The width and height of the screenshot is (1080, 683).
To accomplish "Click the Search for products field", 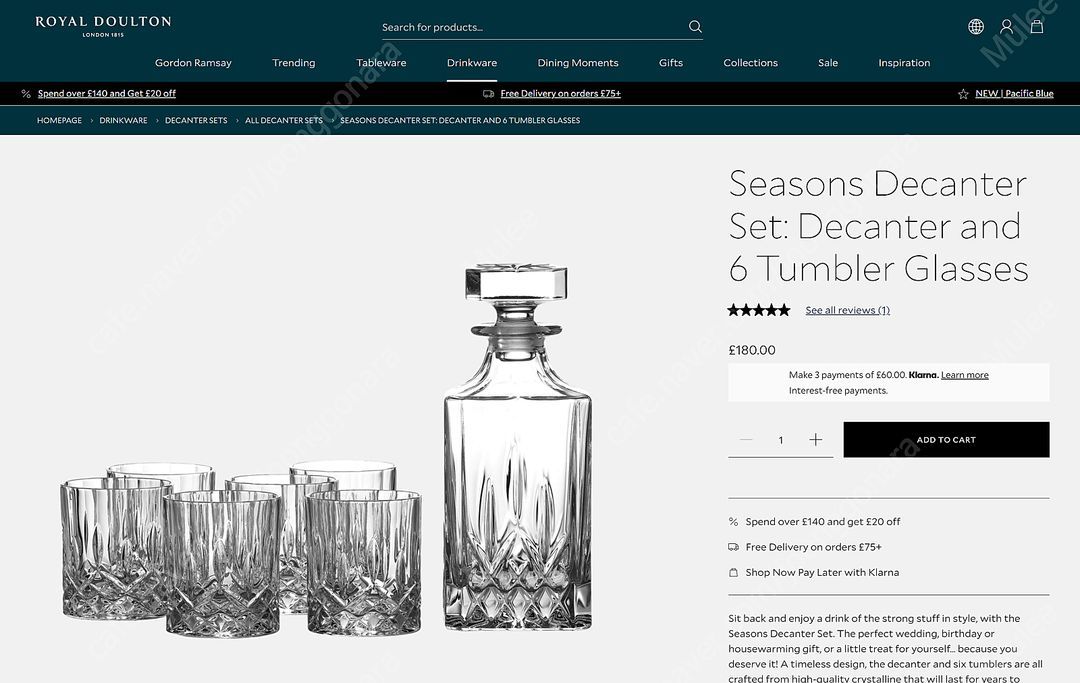I will 534,28.
